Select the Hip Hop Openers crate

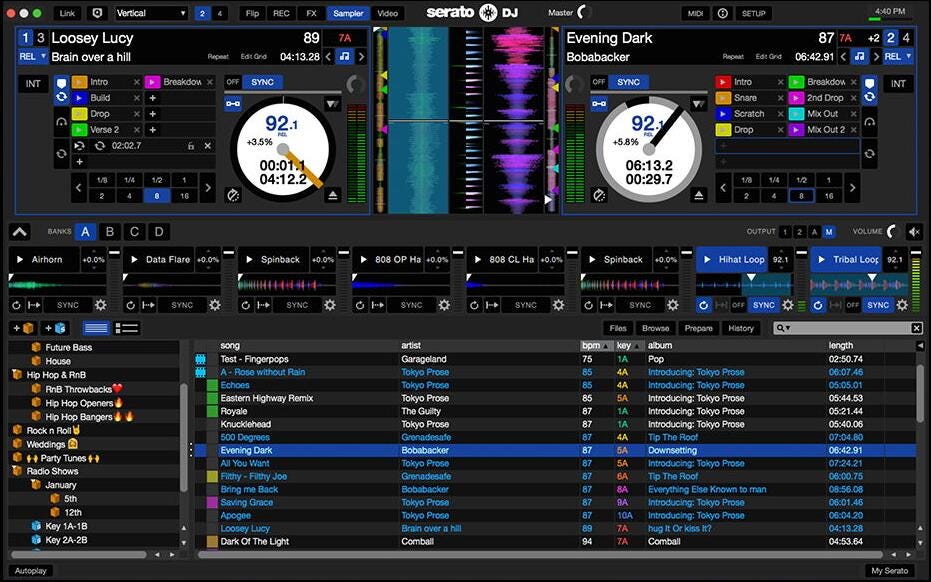pos(79,403)
